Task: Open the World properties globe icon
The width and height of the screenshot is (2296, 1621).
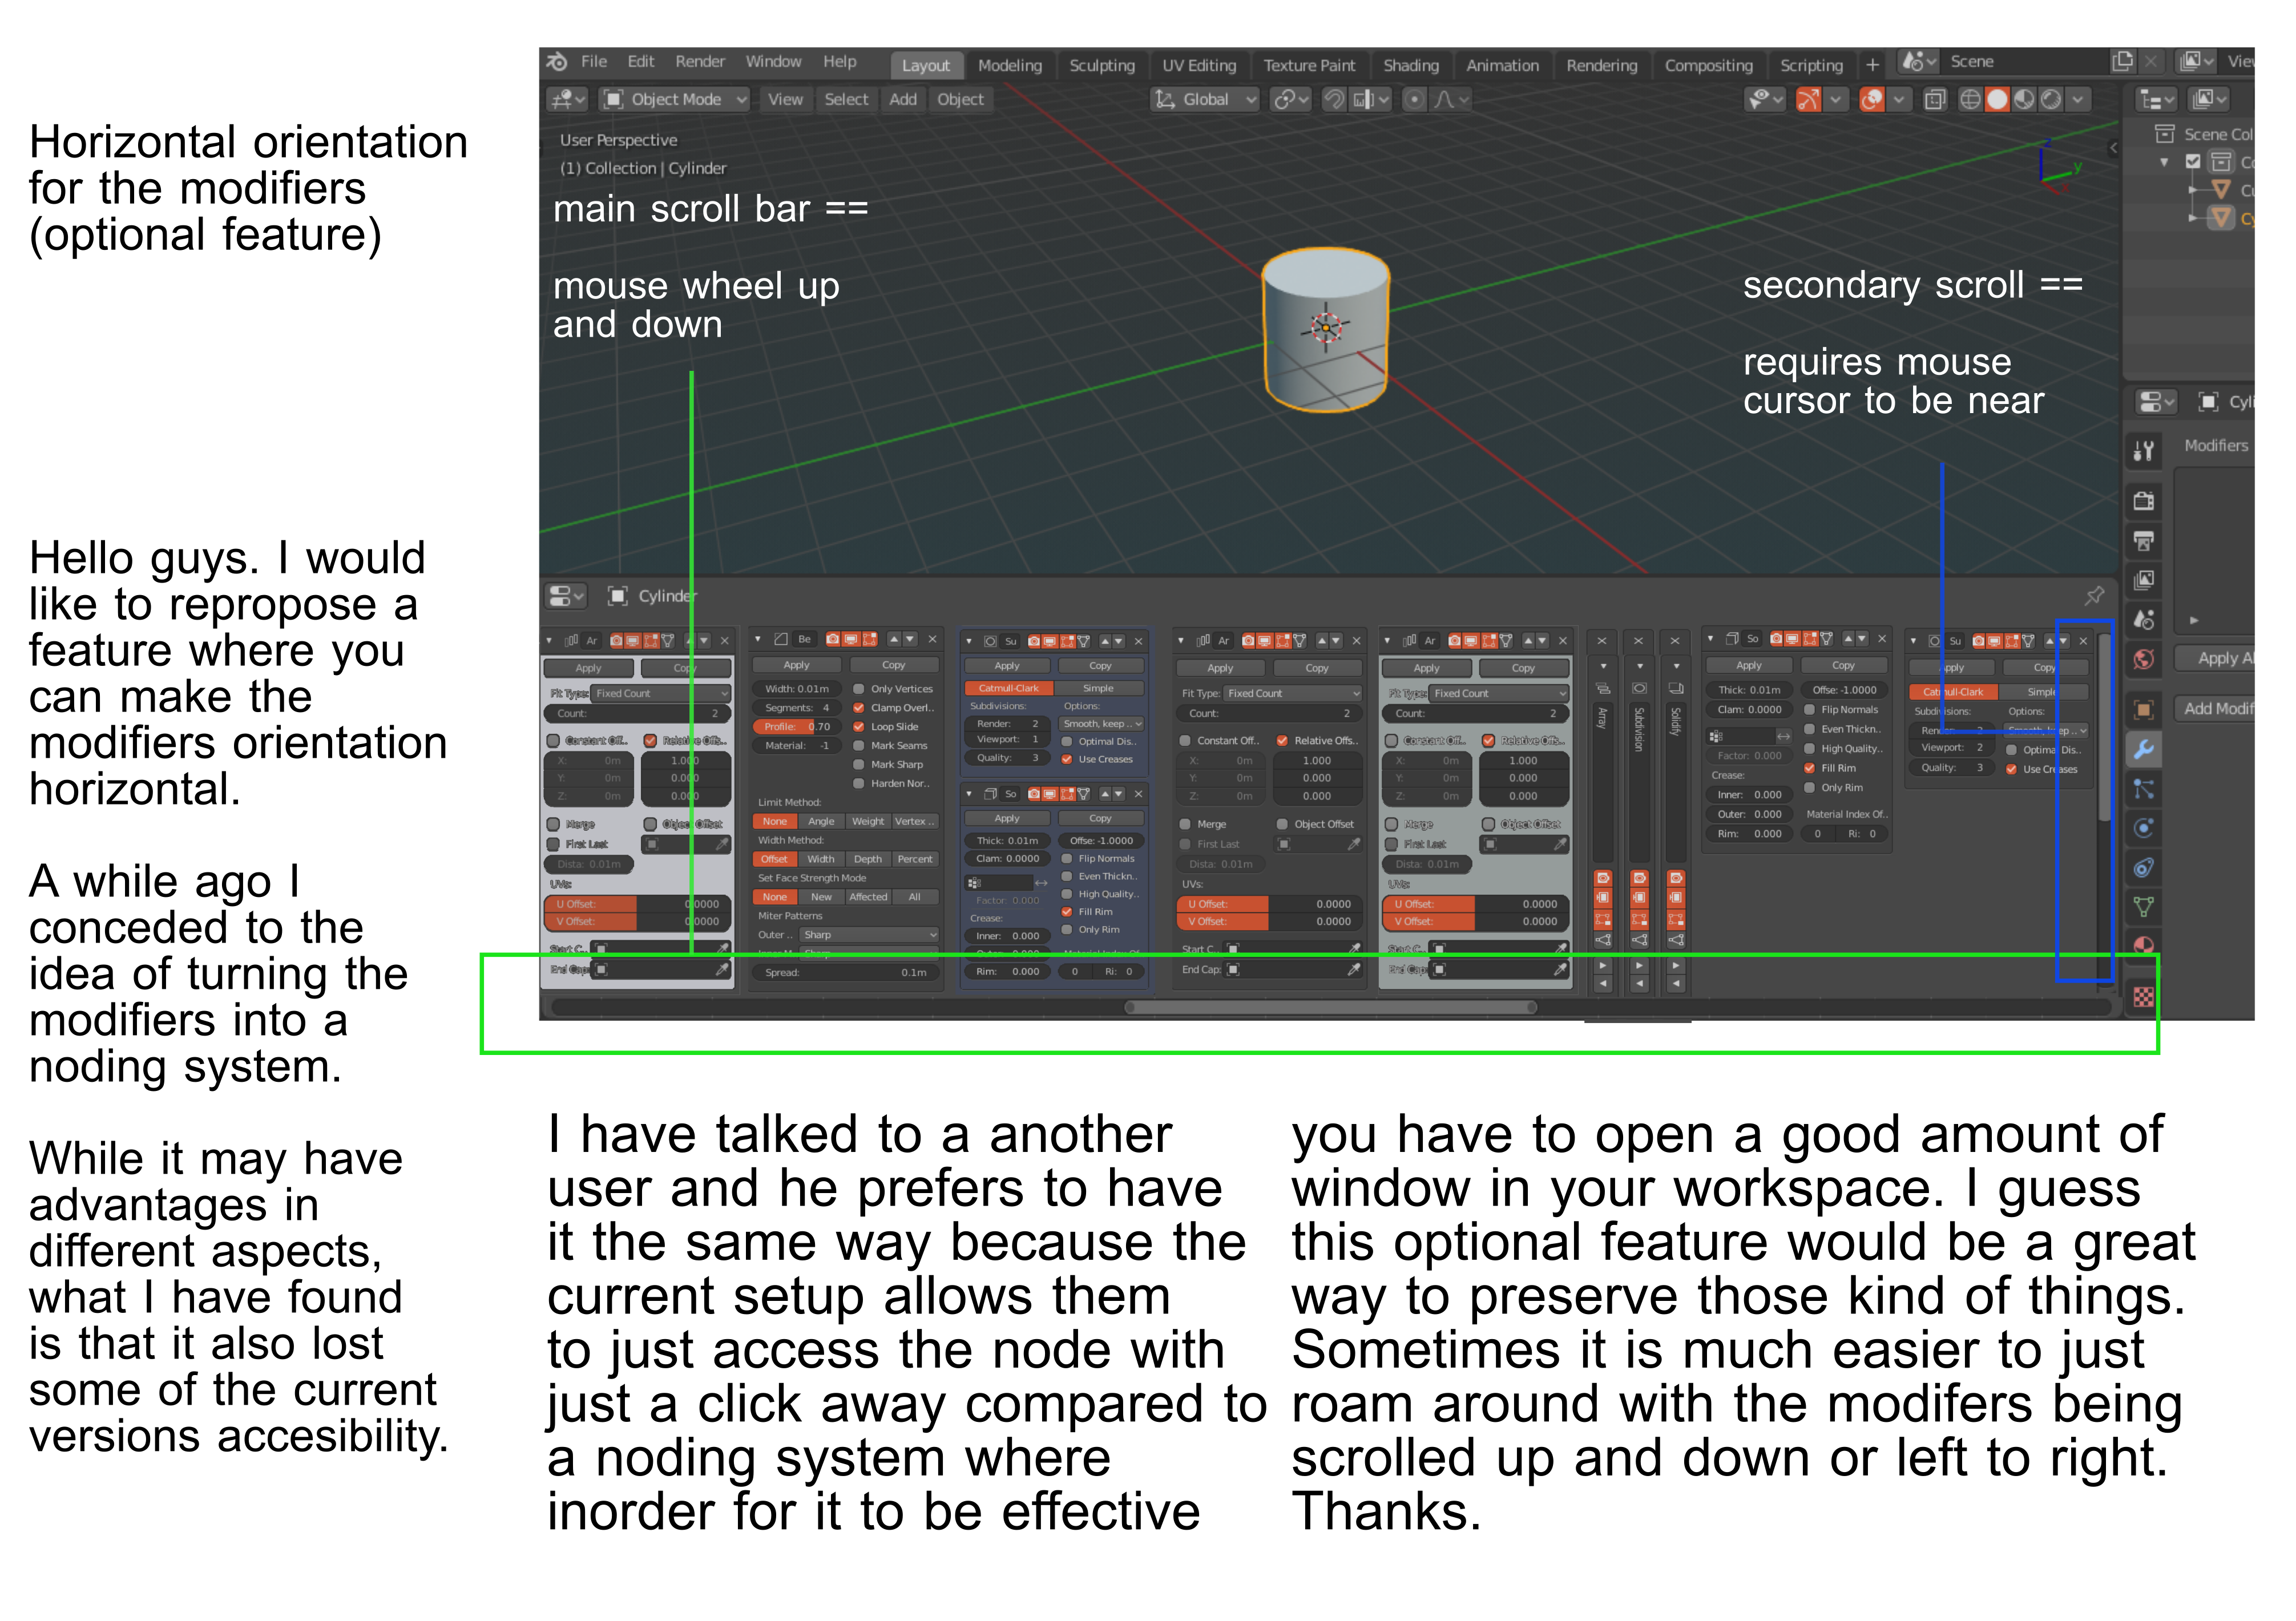Action: pos(2143,659)
